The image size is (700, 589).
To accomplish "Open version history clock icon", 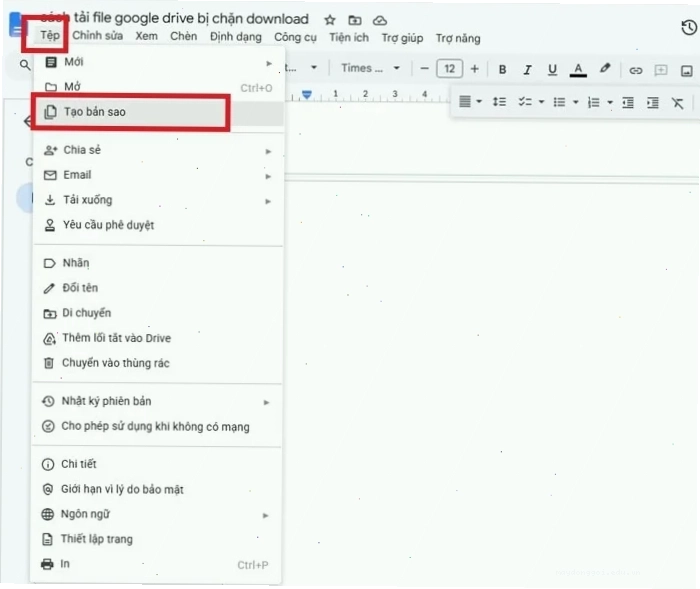I will coord(689,28).
